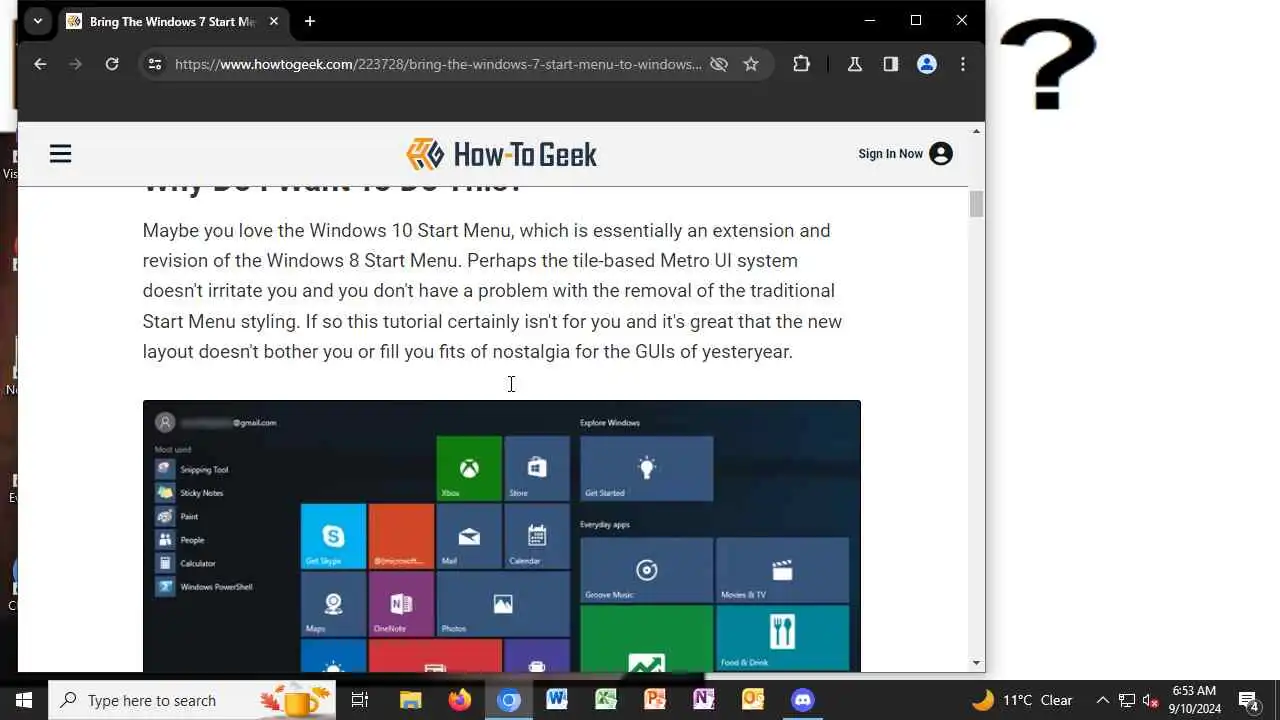
Task: Open the Windows Start button
Action: pyautogui.click(x=24, y=700)
